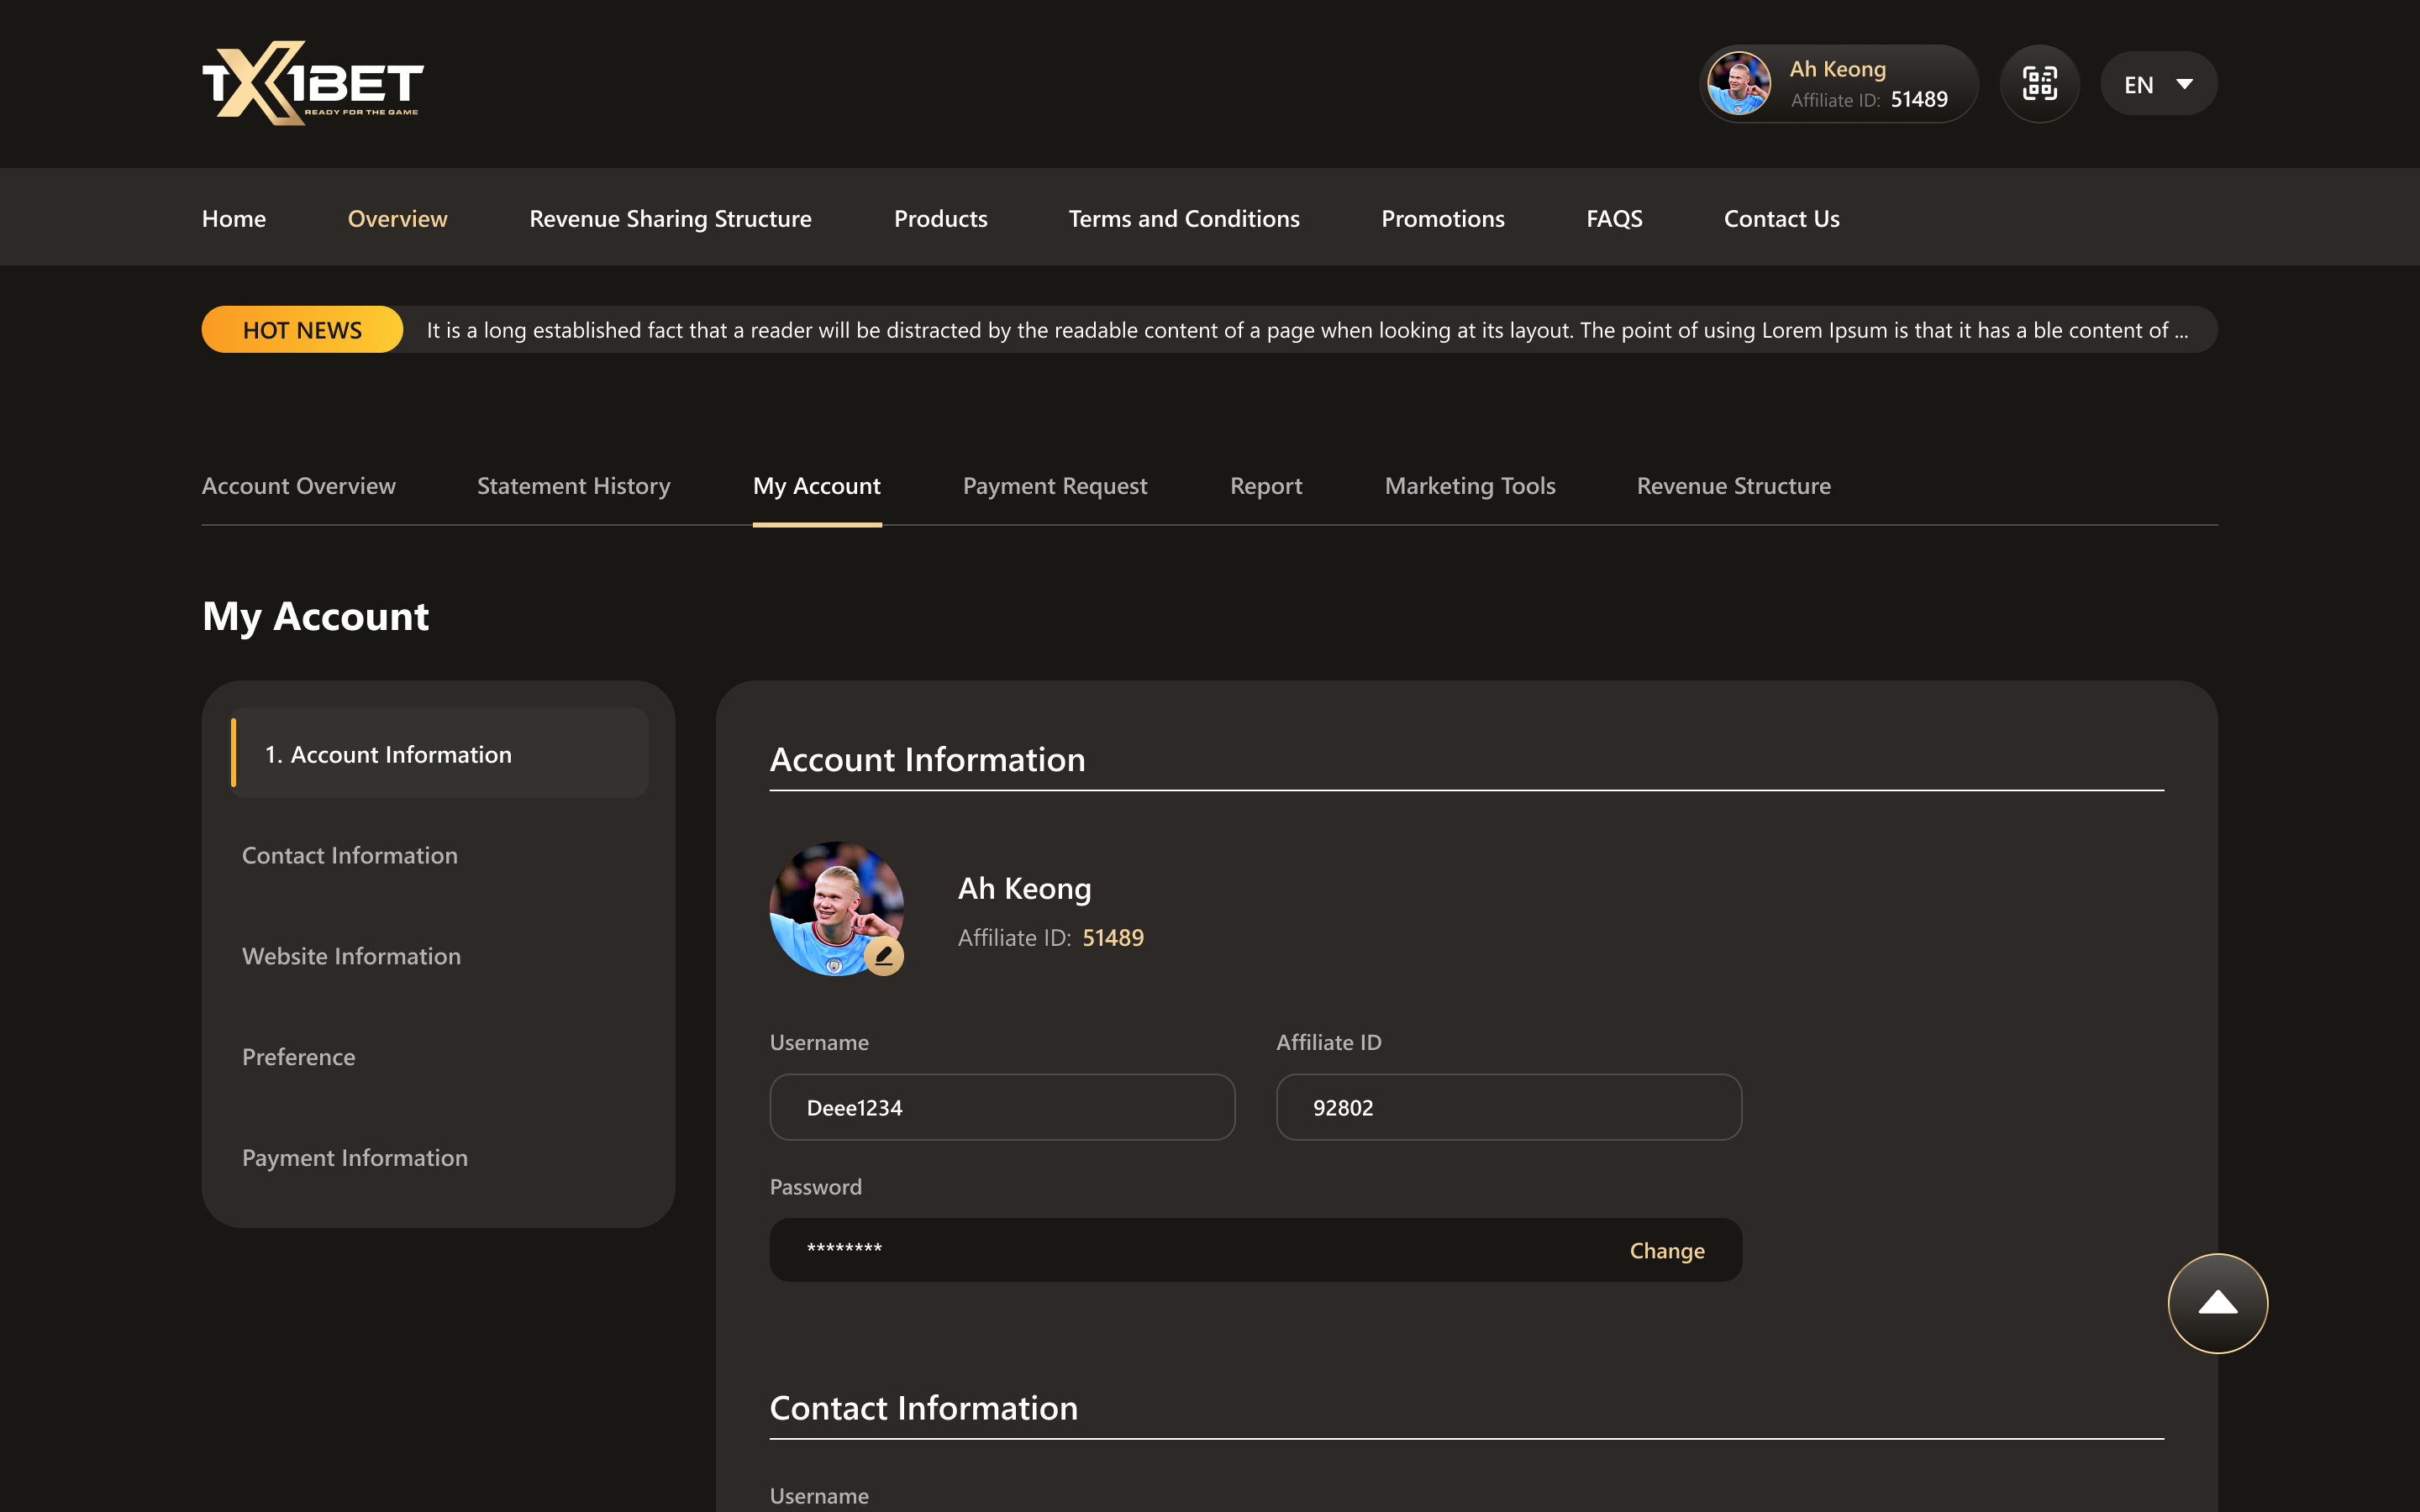Image resolution: width=2420 pixels, height=1512 pixels.
Task: Switch to Statement History tab
Action: 573,486
